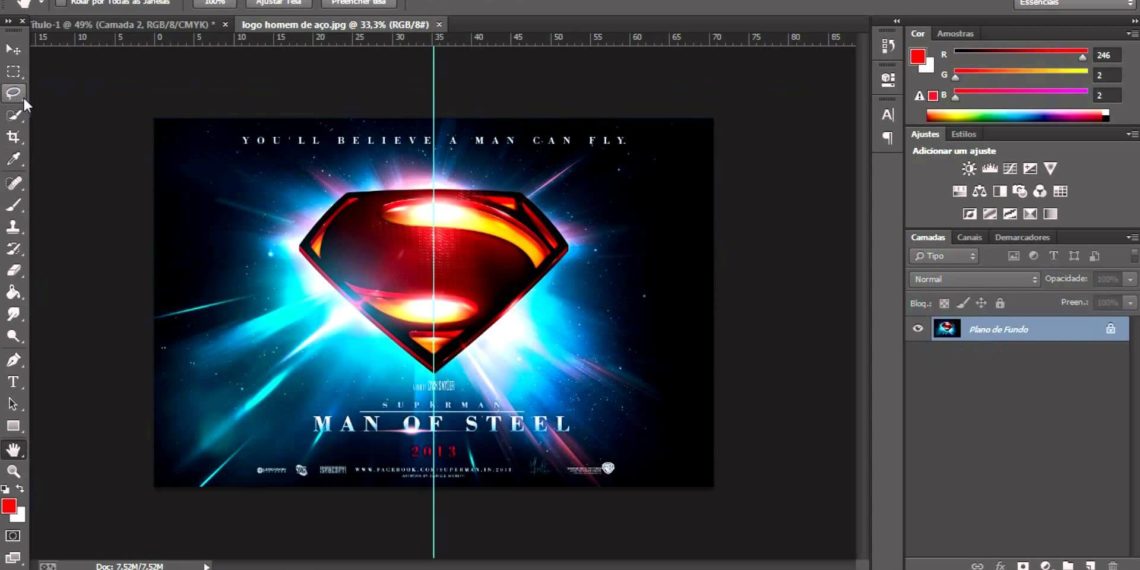This screenshot has height=570, width=1140.
Task: Open the History panel icon
Action: [x=888, y=46]
